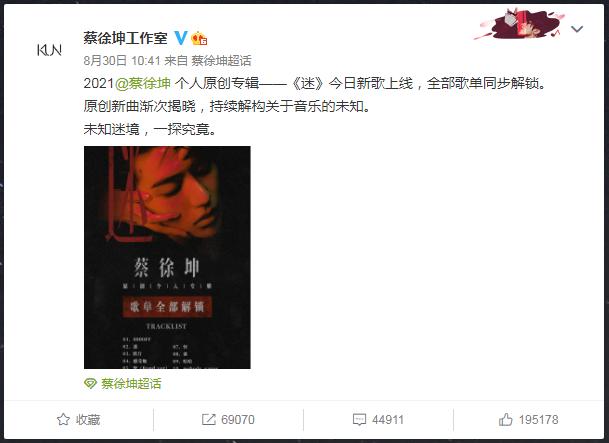Click the favorite star icon
The image size is (609, 443).
click(63, 419)
